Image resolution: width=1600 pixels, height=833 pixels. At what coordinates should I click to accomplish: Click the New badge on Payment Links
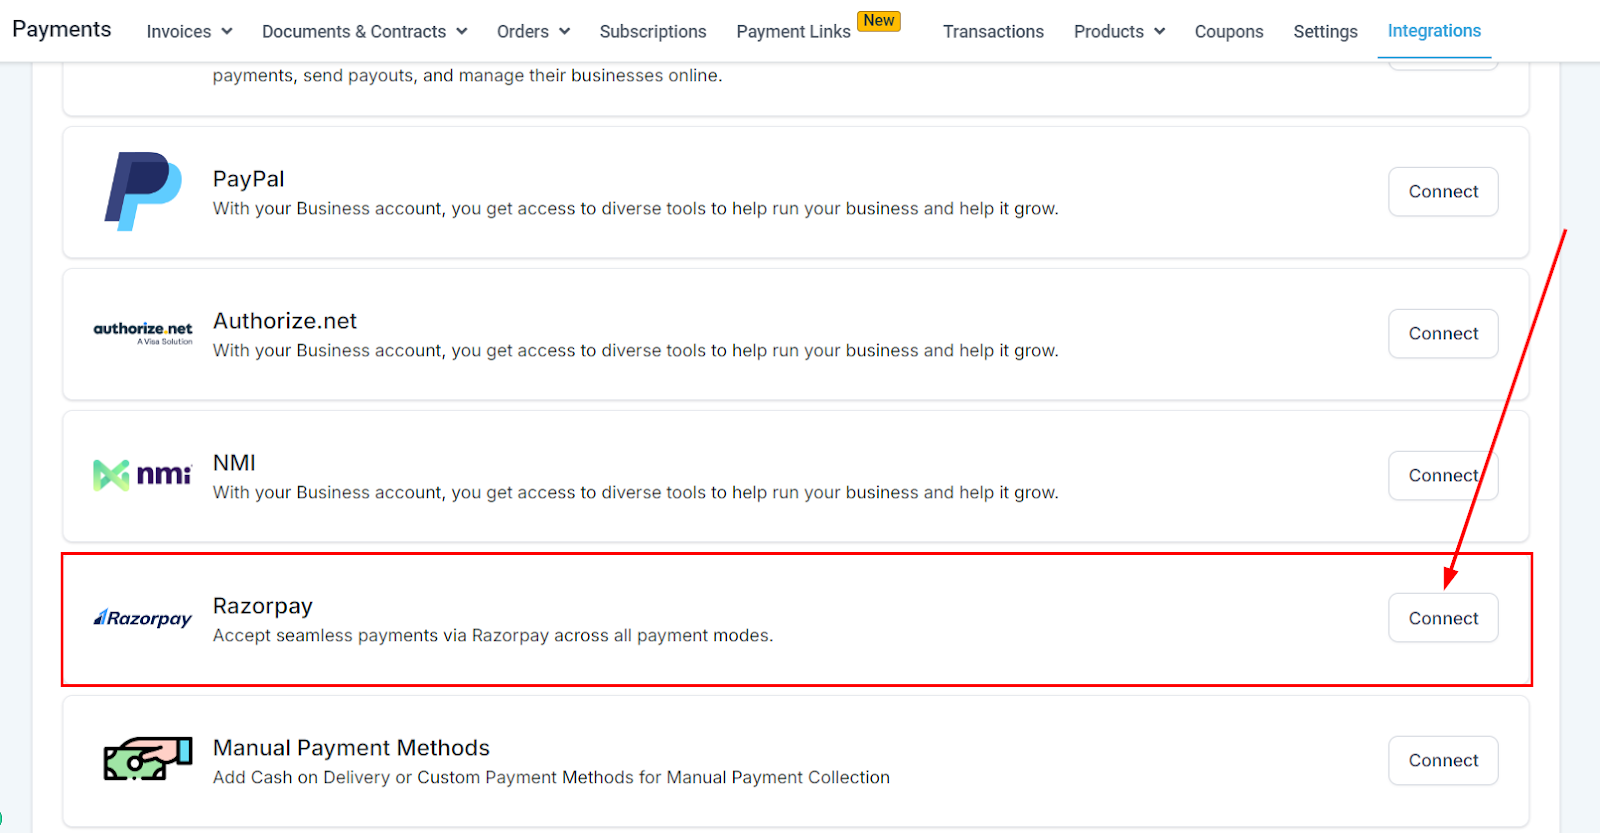tap(879, 20)
